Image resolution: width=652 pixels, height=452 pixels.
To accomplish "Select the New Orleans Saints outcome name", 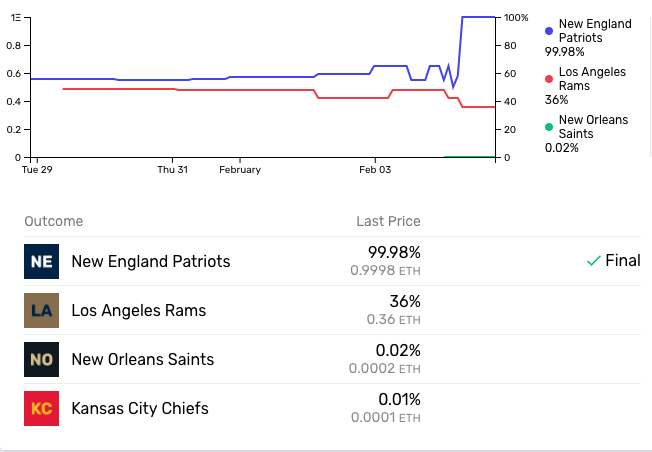I will pos(143,359).
